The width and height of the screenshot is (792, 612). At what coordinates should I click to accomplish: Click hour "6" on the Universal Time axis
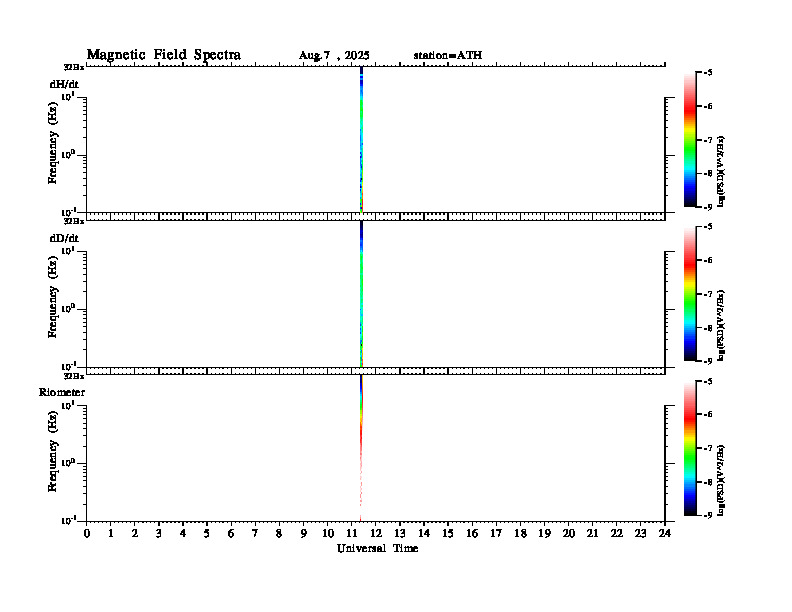231,533
